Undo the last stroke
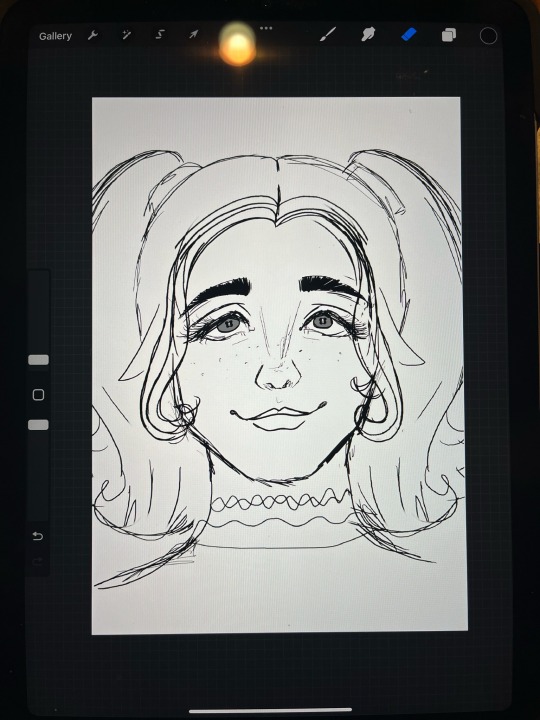Viewport: 540px width, 720px height. [x=38, y=536]
